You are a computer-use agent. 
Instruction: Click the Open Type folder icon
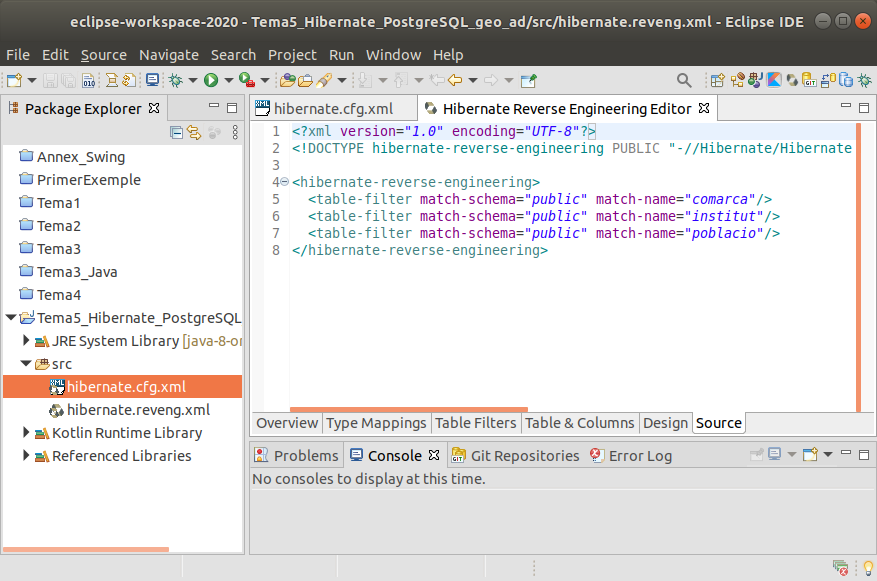click(x=287, y=81)
